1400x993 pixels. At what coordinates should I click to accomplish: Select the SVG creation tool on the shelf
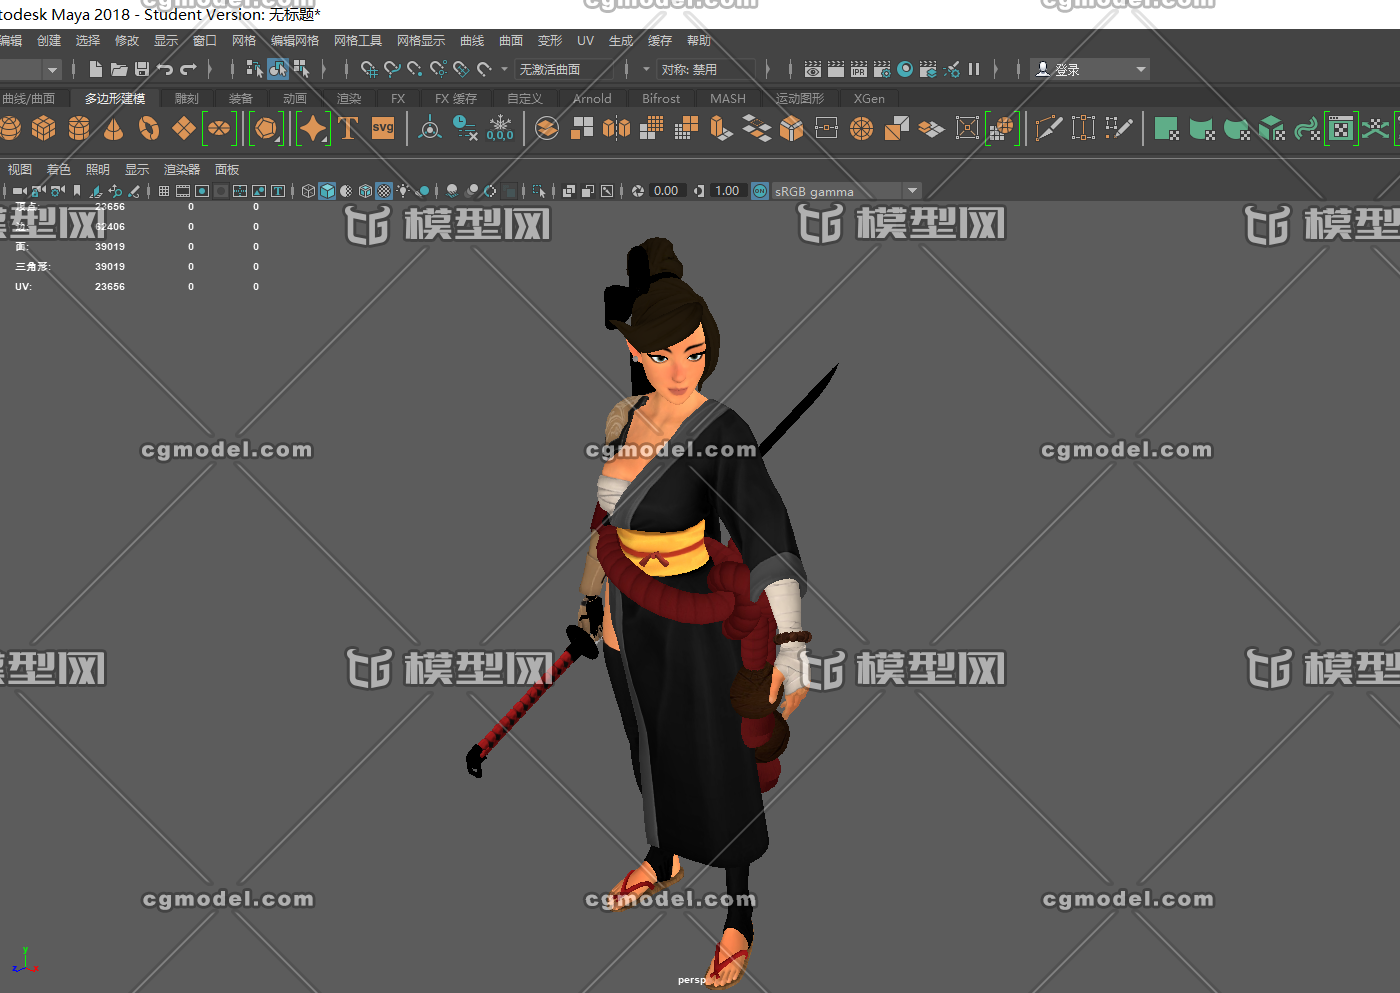383,128
